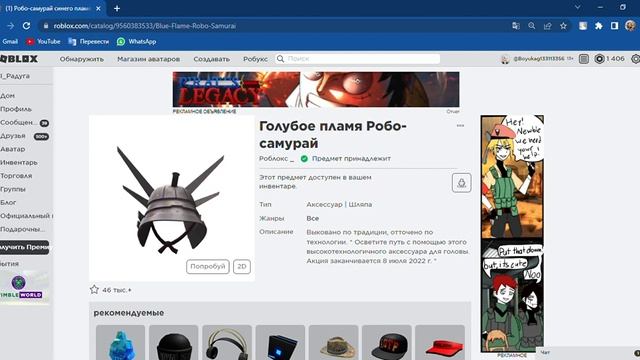This screenshot has height=360, width=640.
Task: Click the Legacy banner advertisement
Action: (316, 89)
